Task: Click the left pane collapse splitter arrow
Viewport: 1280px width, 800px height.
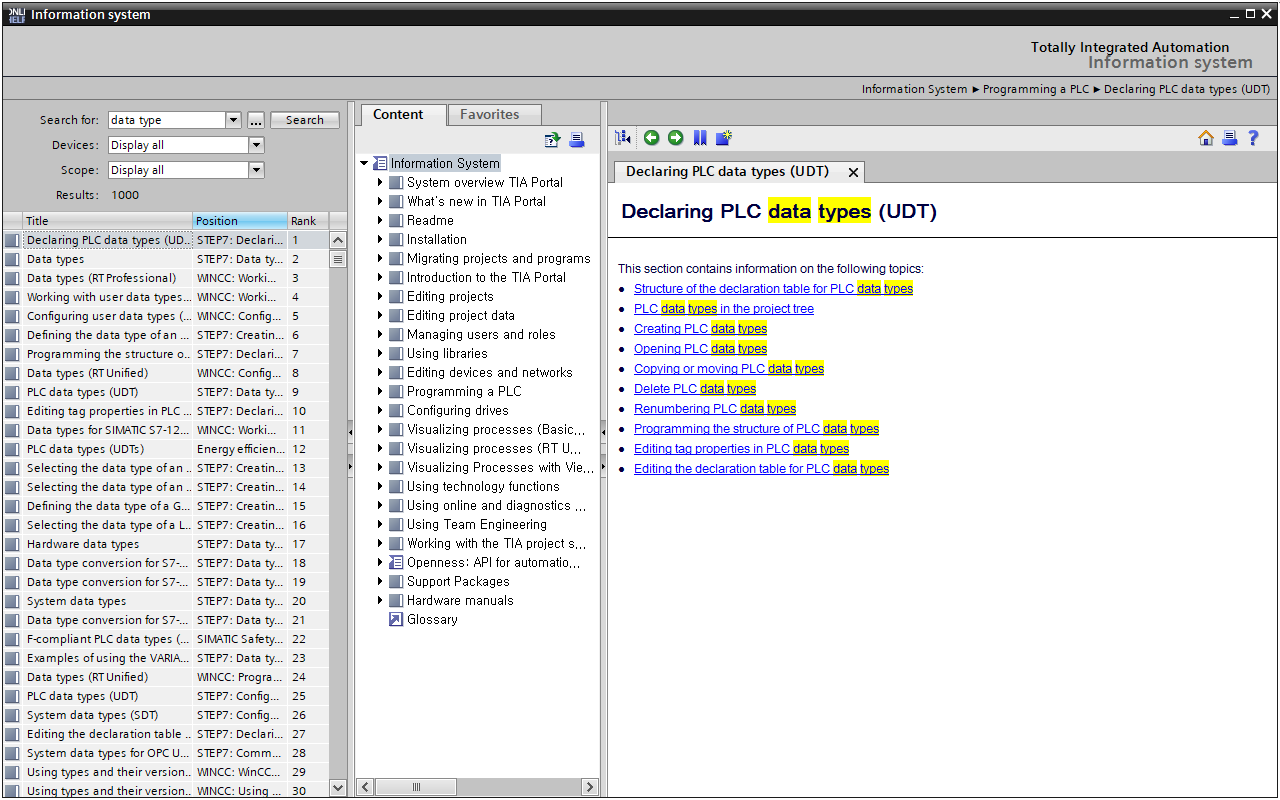Action: click(350, 431)
